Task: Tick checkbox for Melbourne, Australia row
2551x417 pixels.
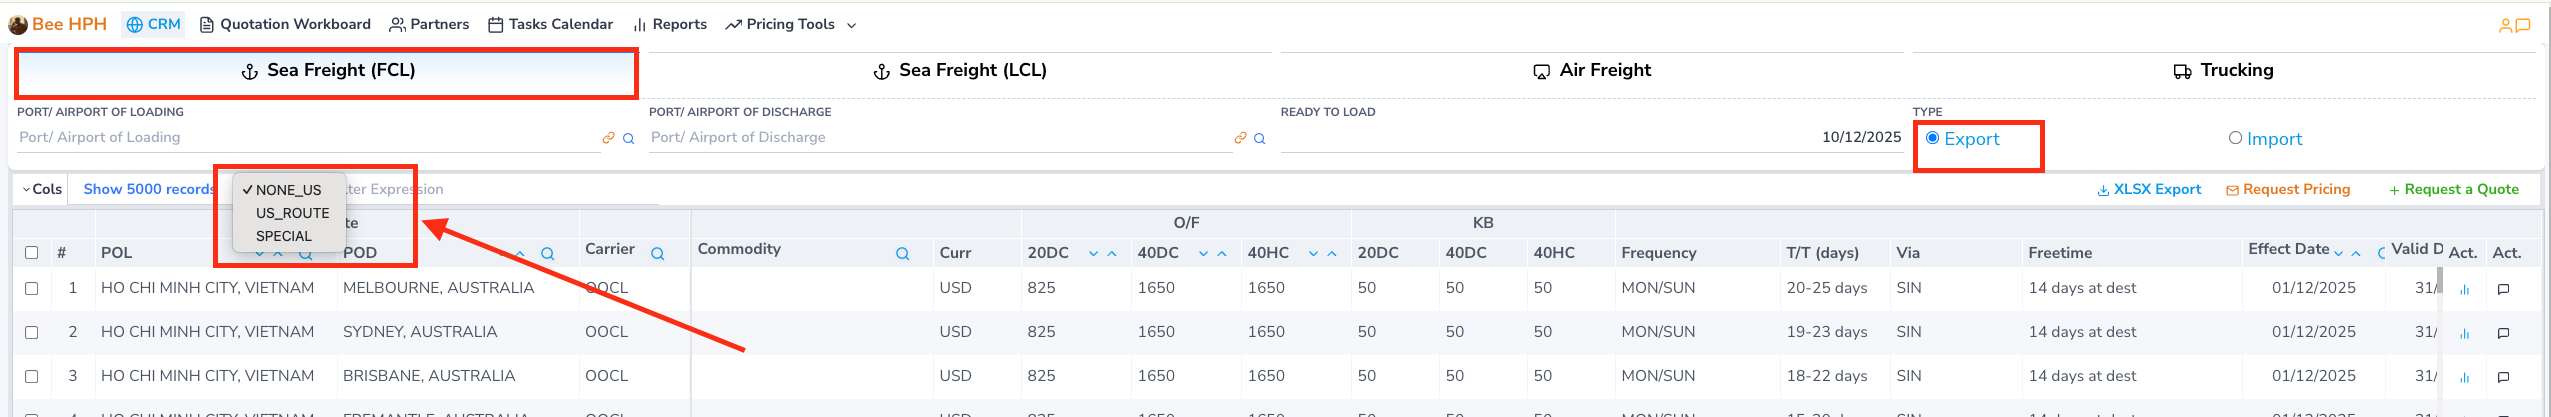Action: point(32,289)
